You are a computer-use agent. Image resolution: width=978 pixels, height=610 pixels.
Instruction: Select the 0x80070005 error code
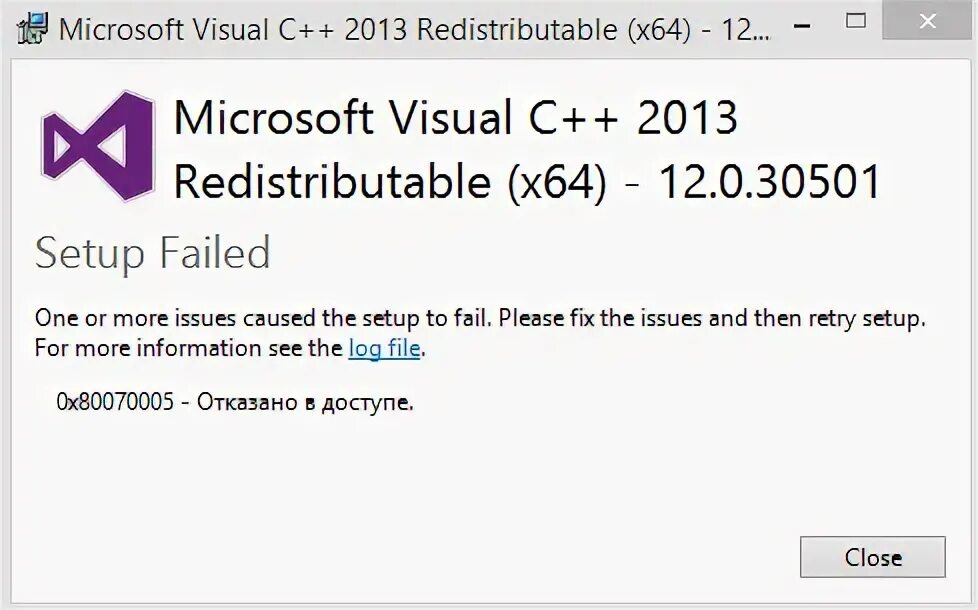[x=115, y=402]
